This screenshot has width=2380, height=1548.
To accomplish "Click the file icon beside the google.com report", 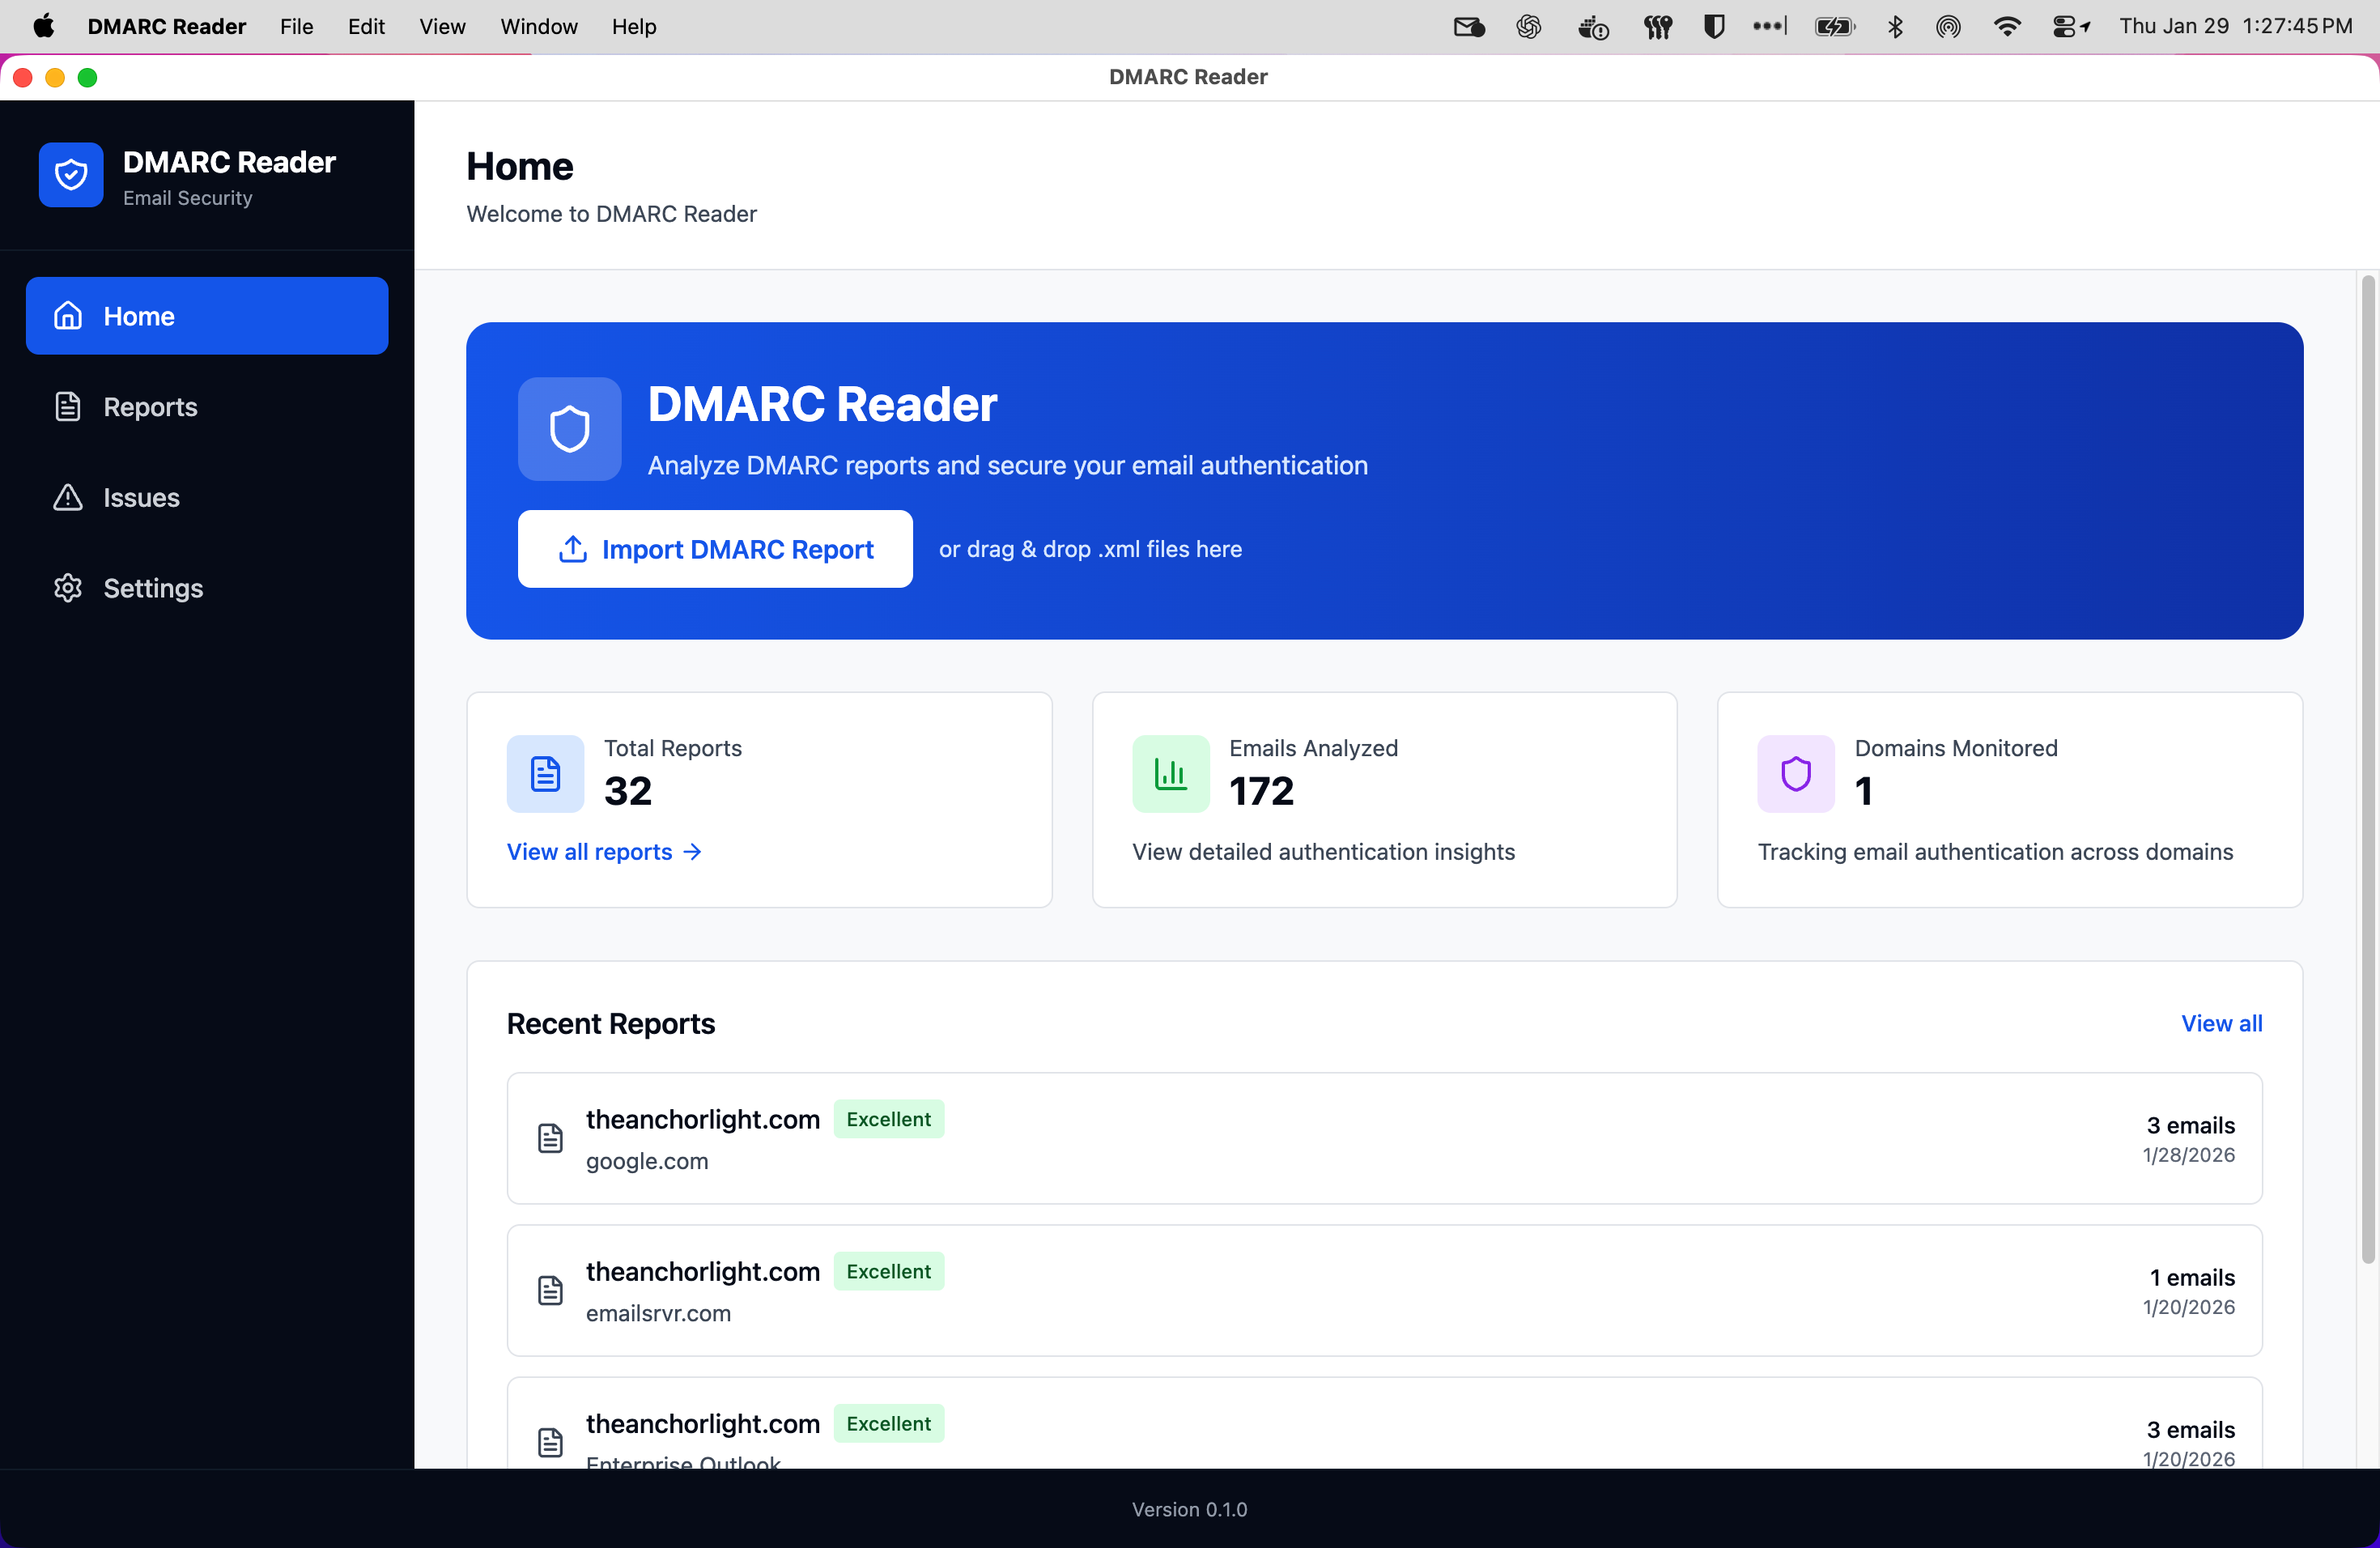I will click(x=550, y=1138).
